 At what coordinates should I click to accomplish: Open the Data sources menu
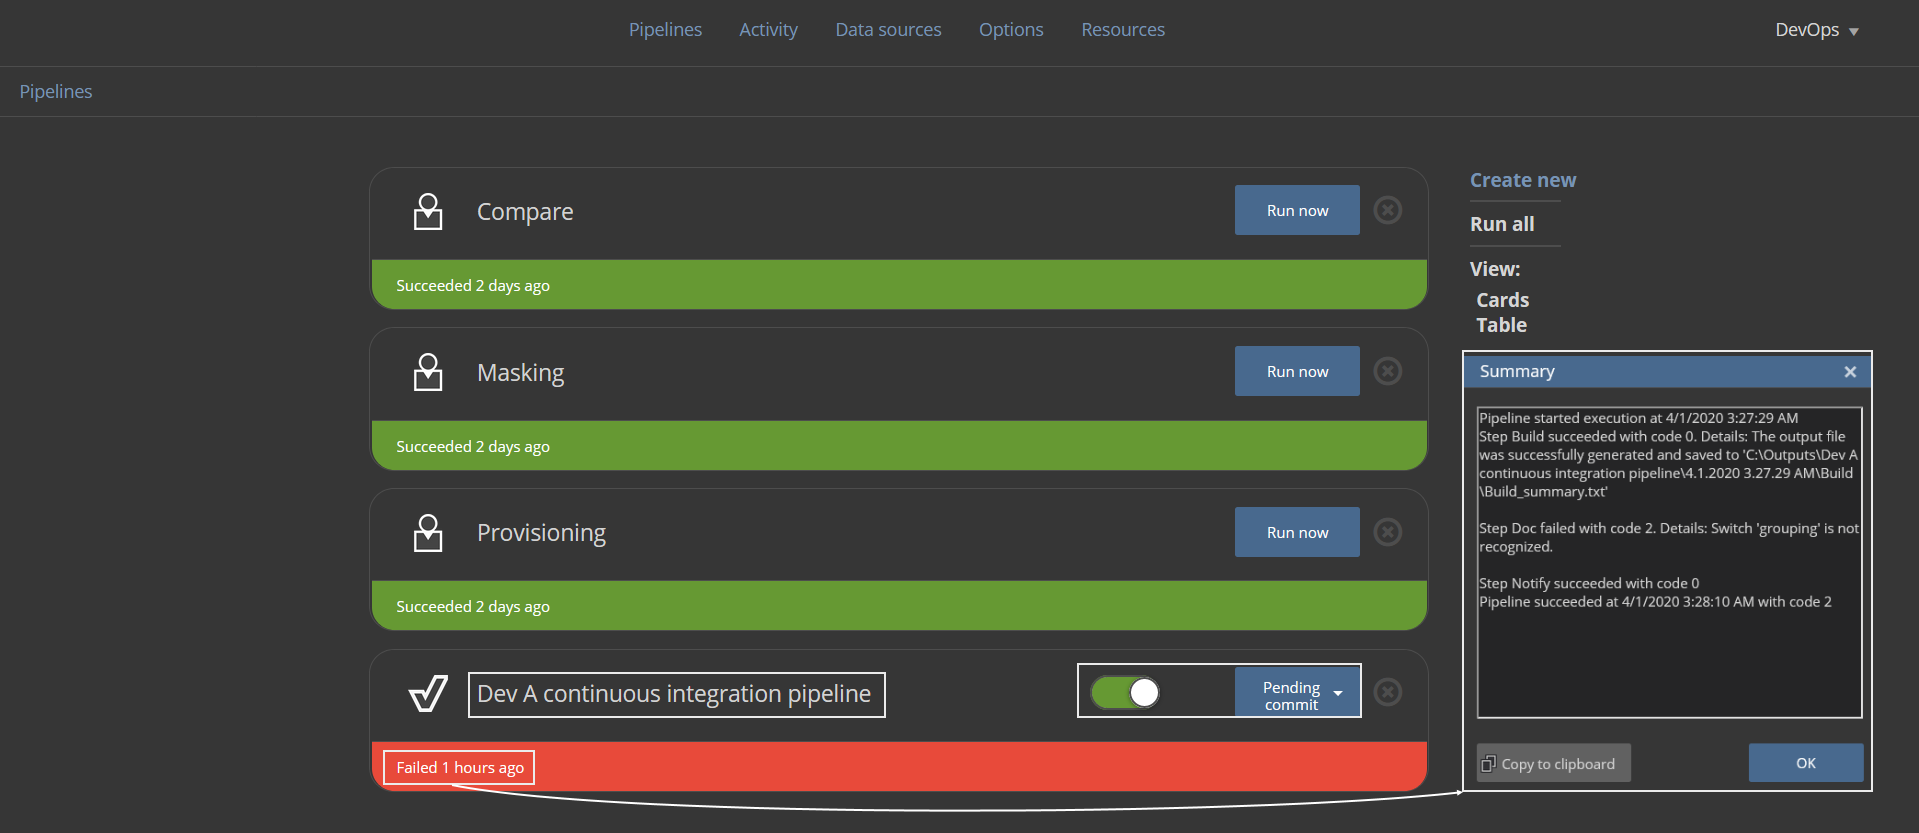[888, 30]
